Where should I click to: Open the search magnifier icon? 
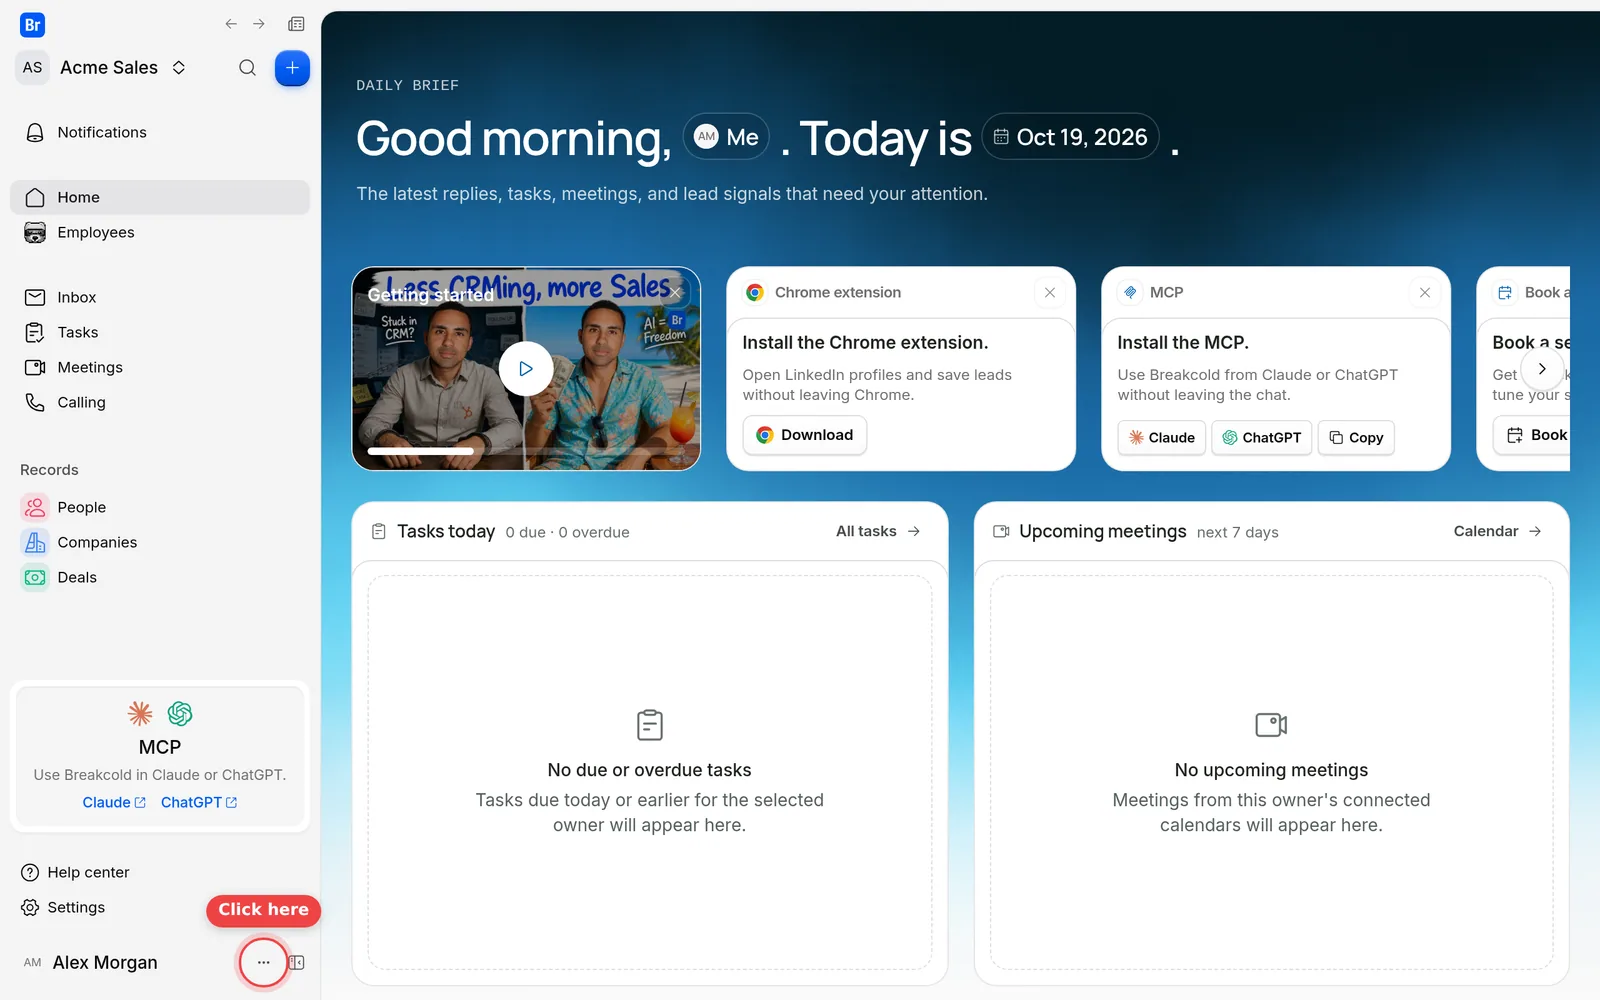pos(247,68)
